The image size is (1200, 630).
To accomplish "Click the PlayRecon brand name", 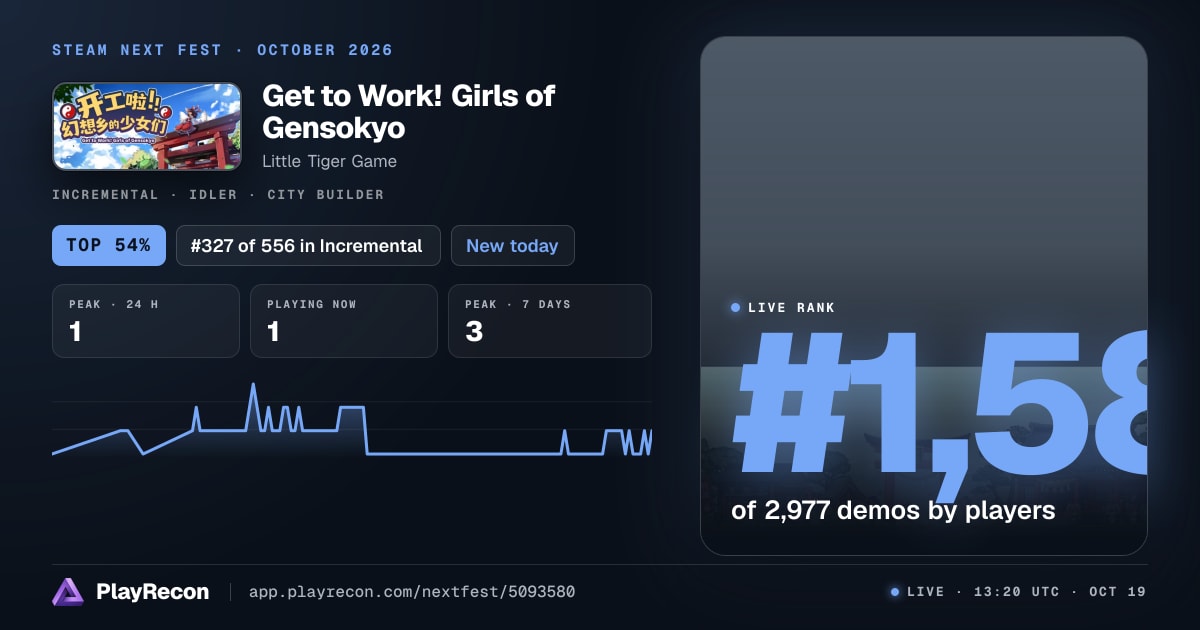I will point(153,592).
